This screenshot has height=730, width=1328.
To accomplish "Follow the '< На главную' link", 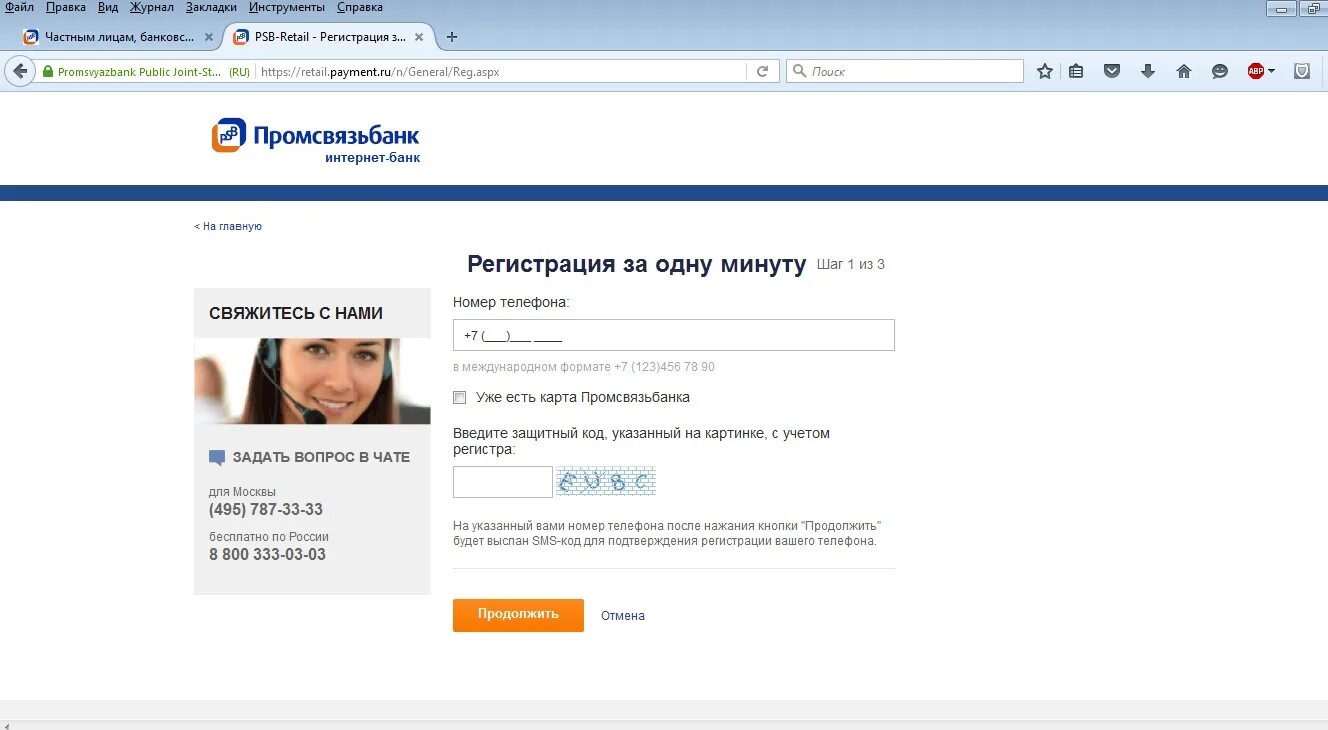I will [228, 227].
